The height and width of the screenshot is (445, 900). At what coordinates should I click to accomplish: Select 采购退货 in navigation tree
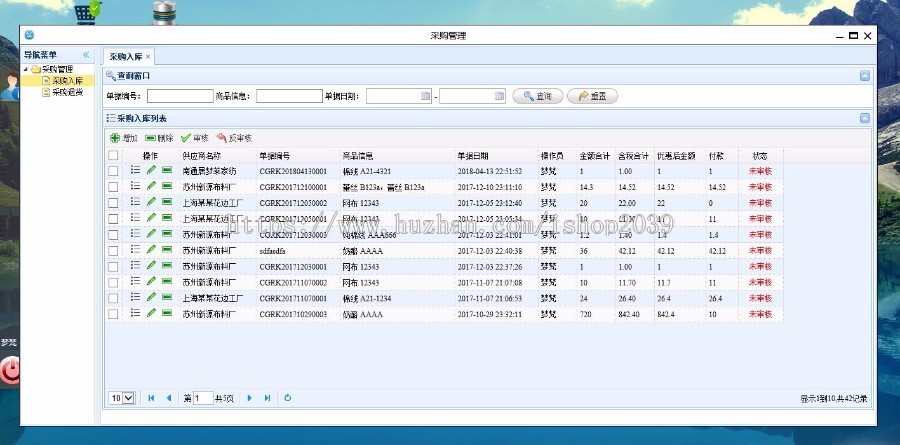point(67,92)
